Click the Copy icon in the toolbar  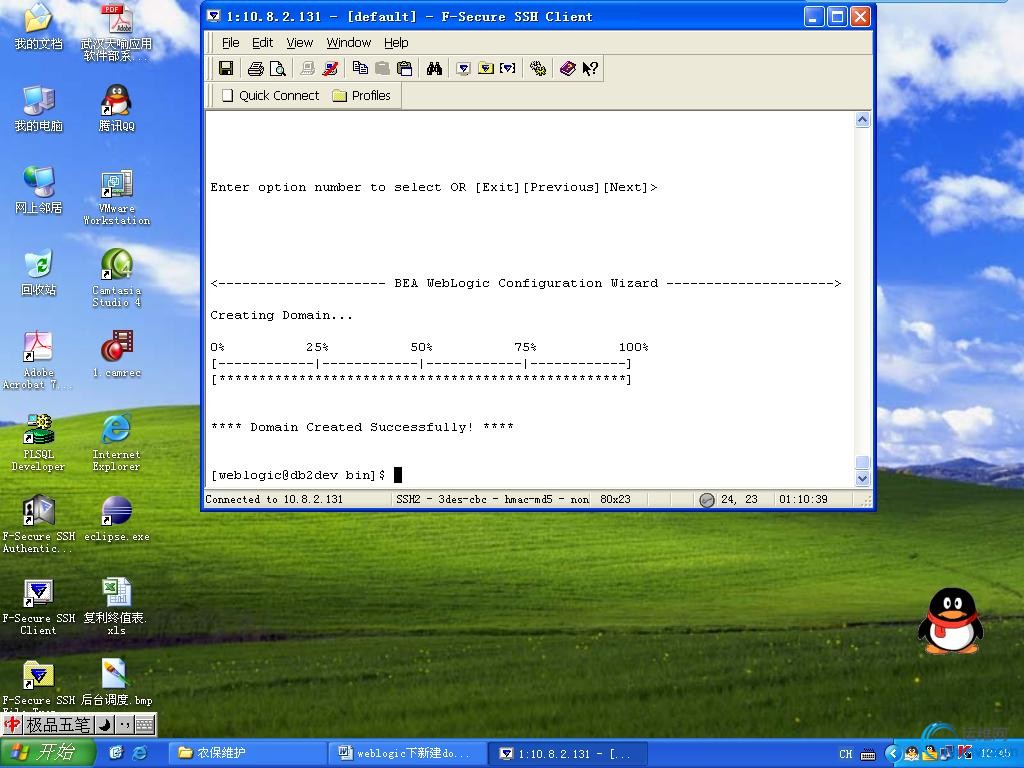coord(360,68)
